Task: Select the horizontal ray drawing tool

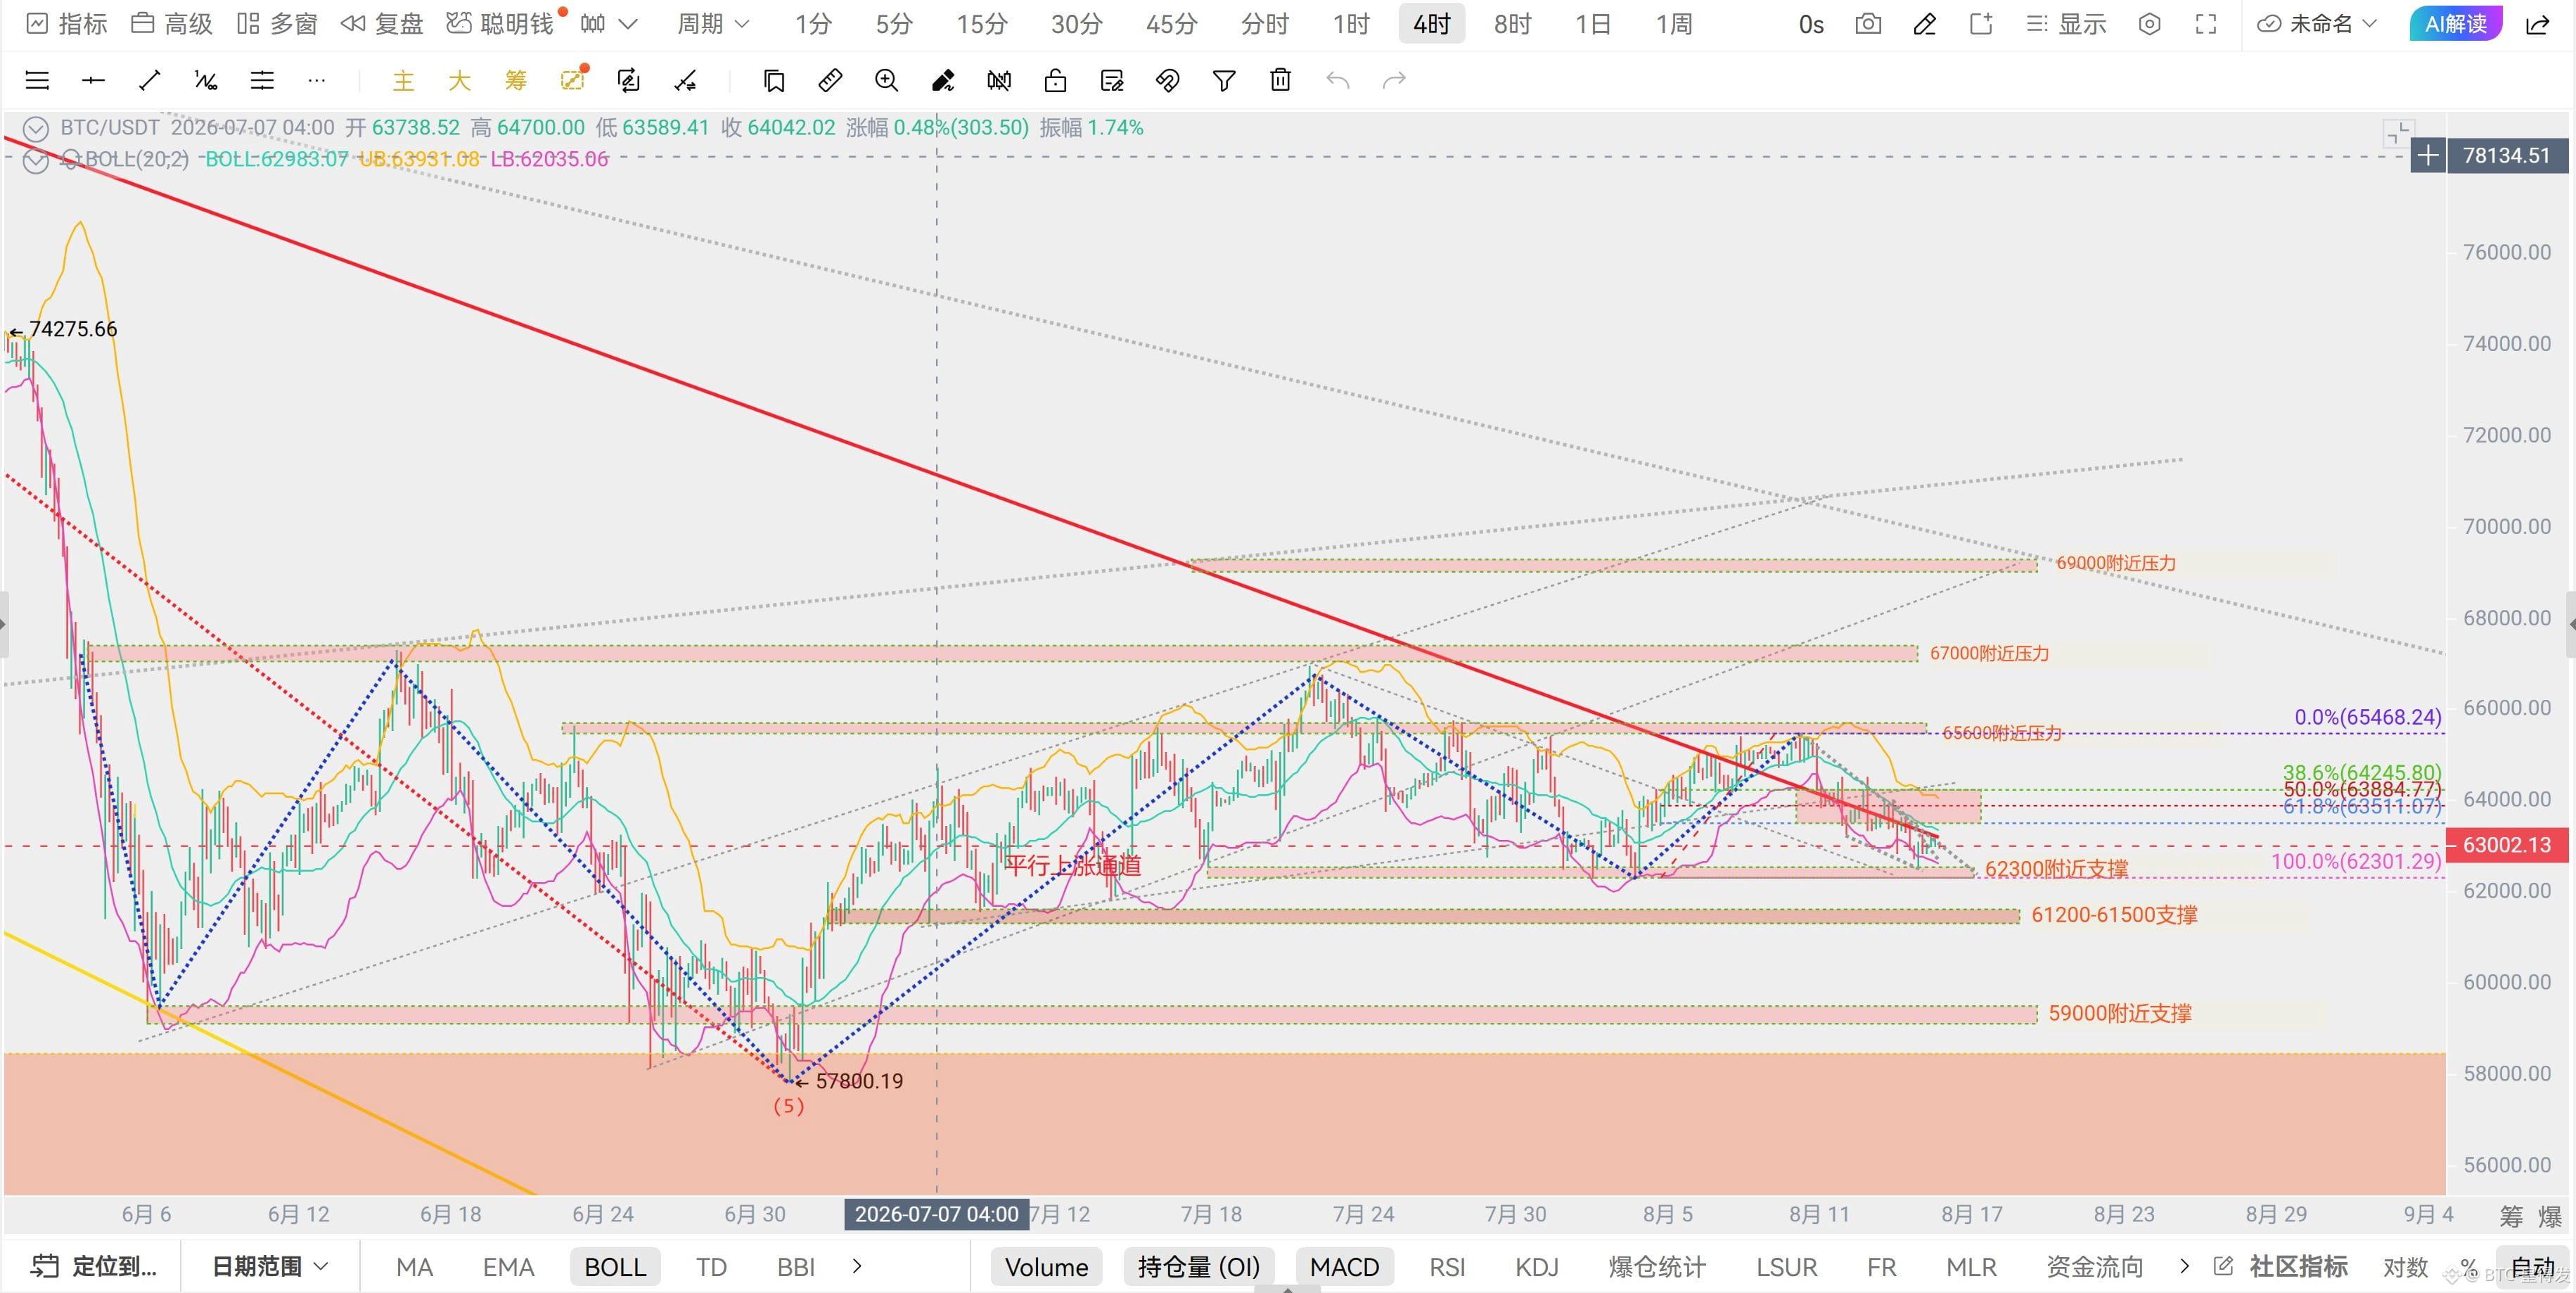Action: tap(93, 80)
